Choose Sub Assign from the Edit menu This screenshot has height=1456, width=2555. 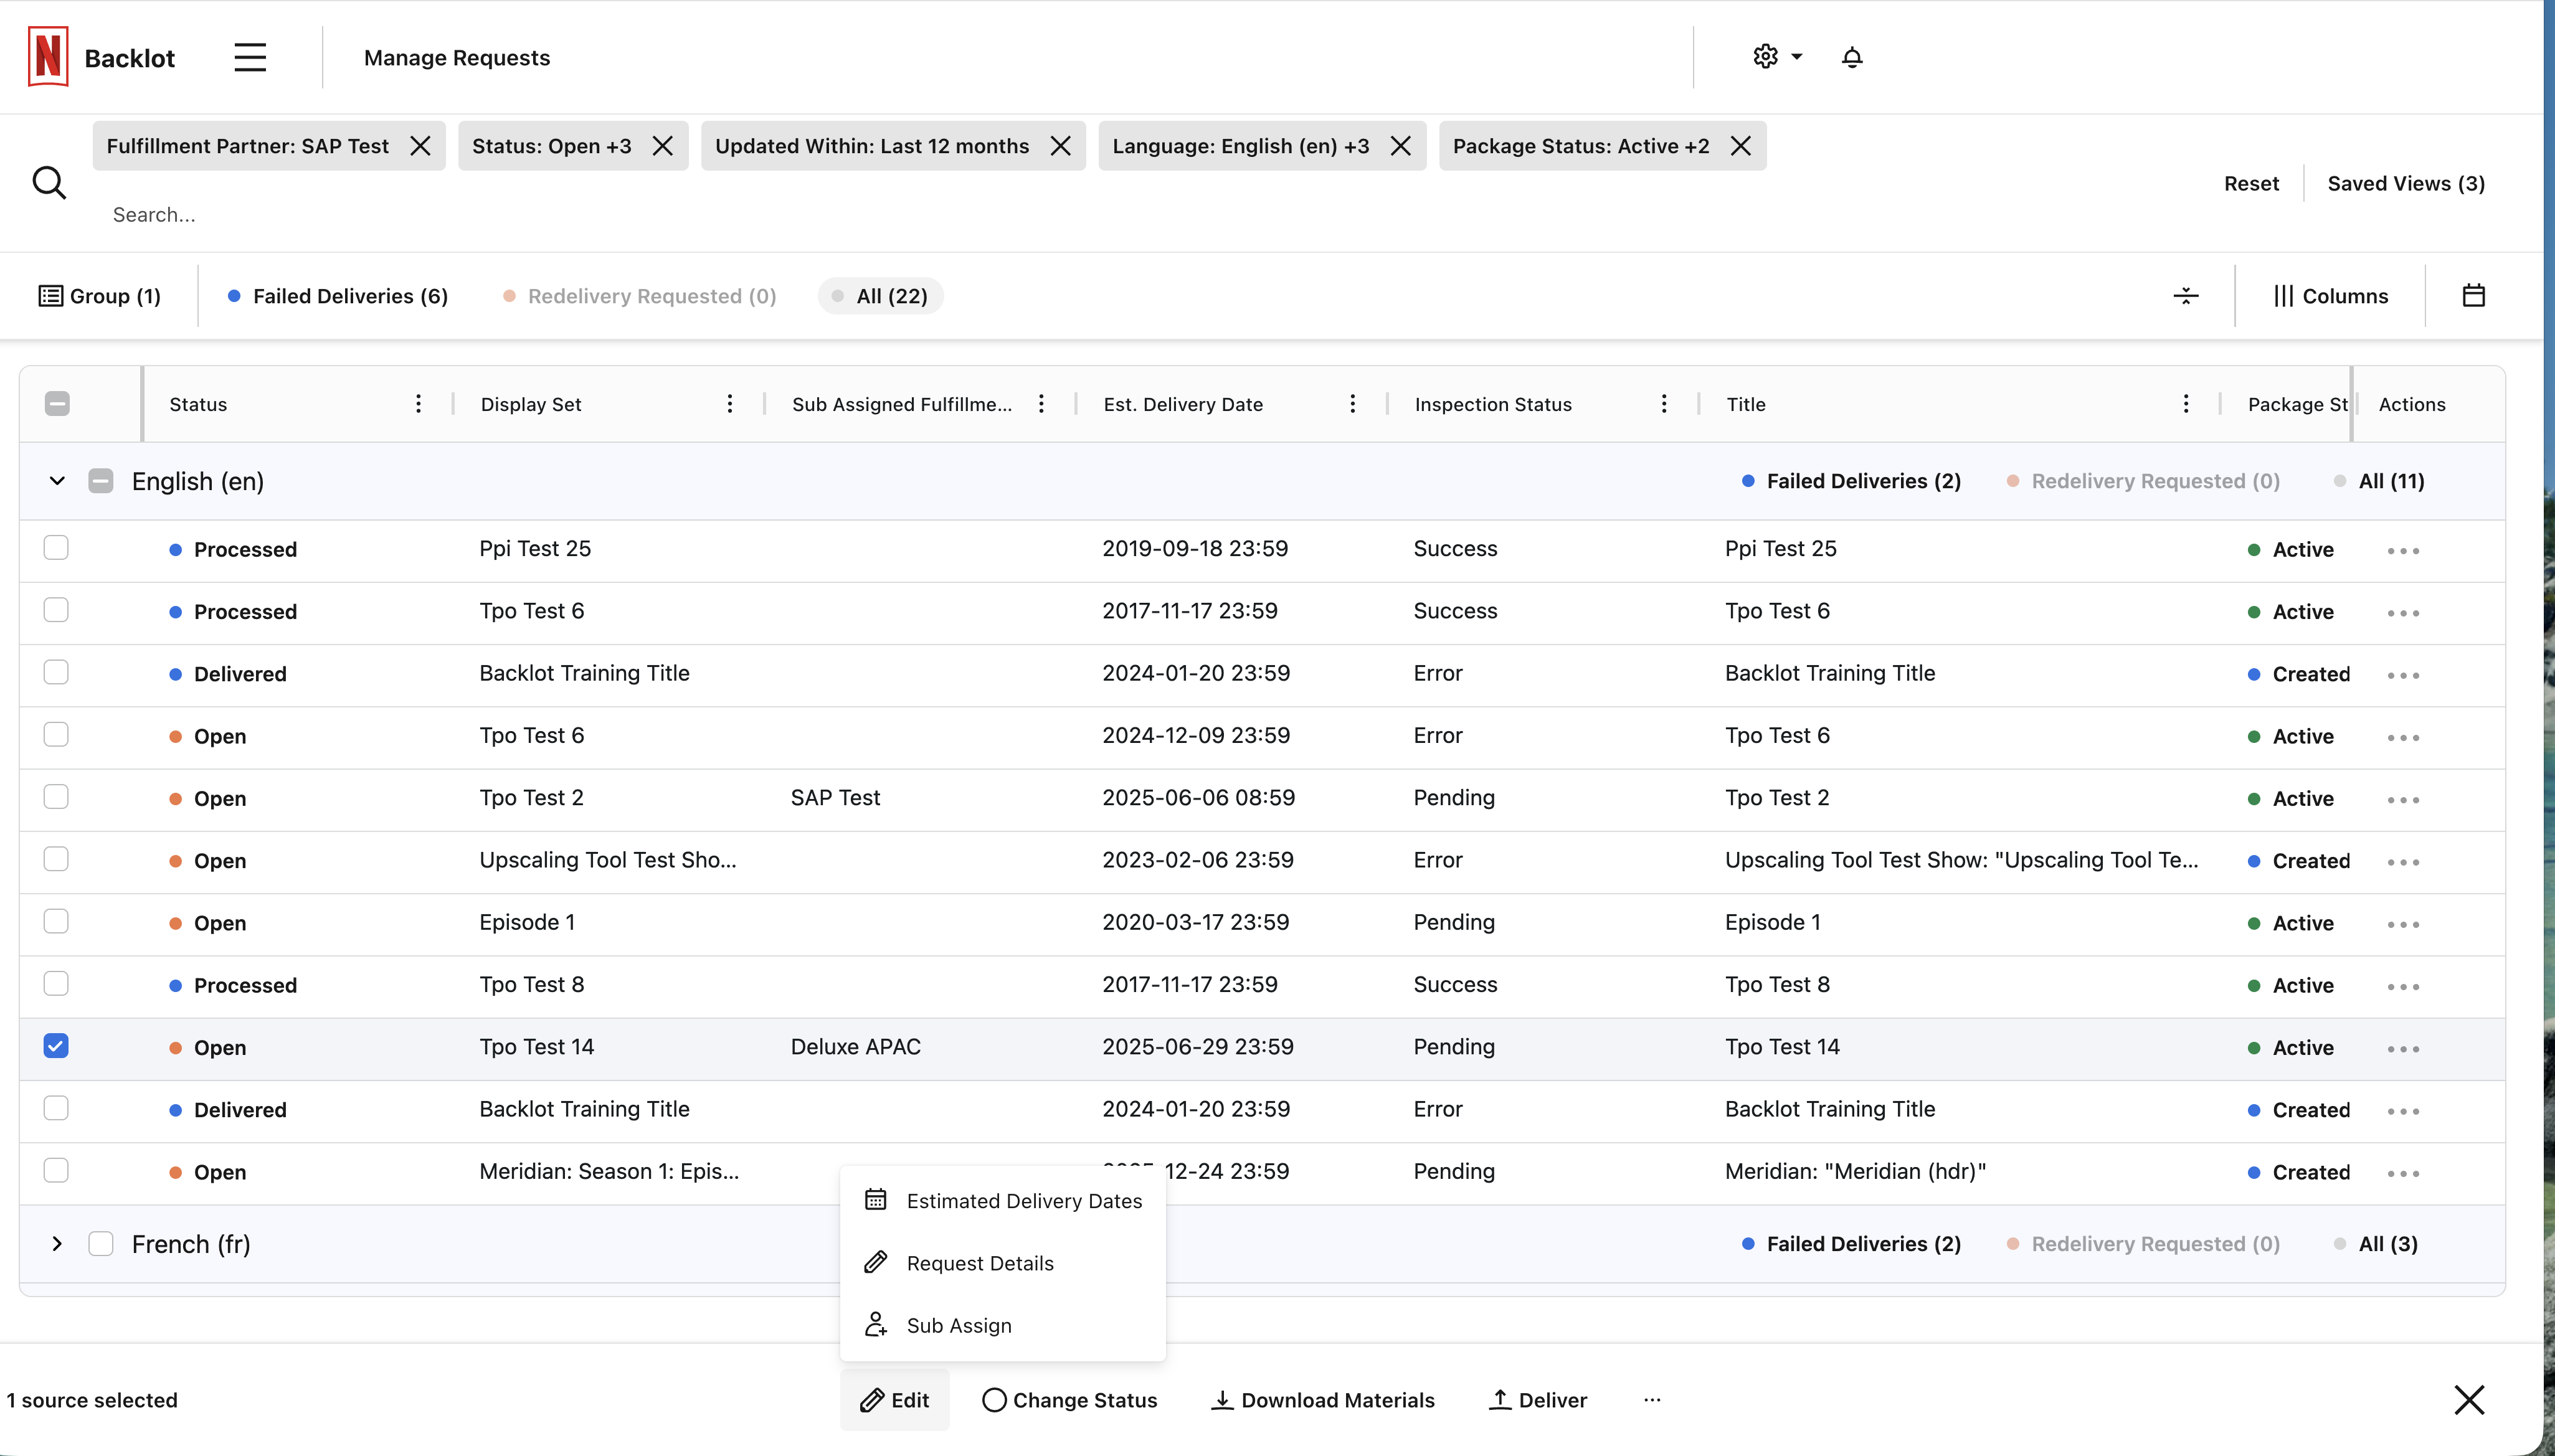[958, 1325]
